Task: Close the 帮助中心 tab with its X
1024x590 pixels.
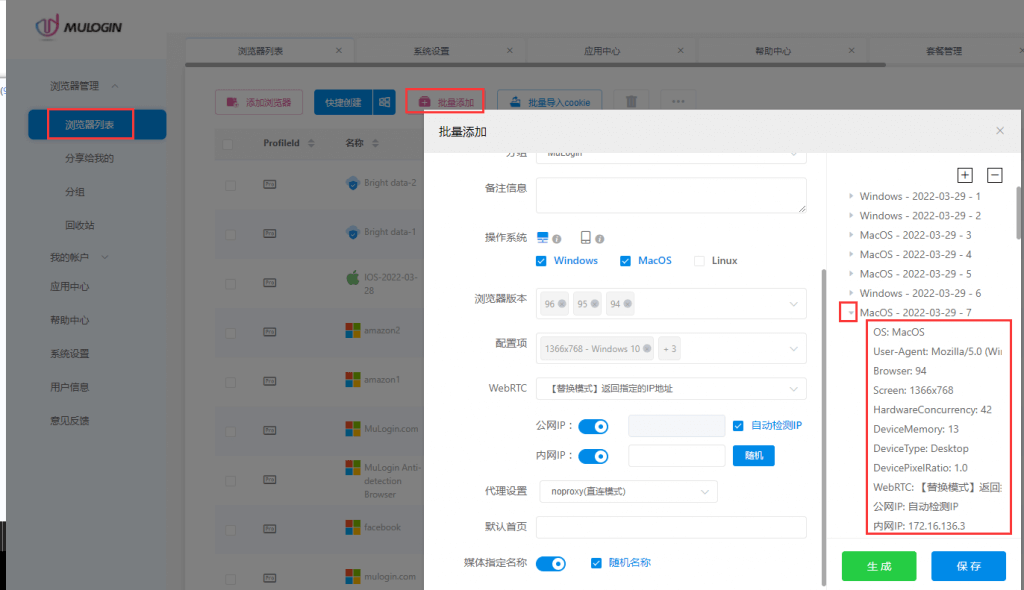Action: click(x=851, y=50)
